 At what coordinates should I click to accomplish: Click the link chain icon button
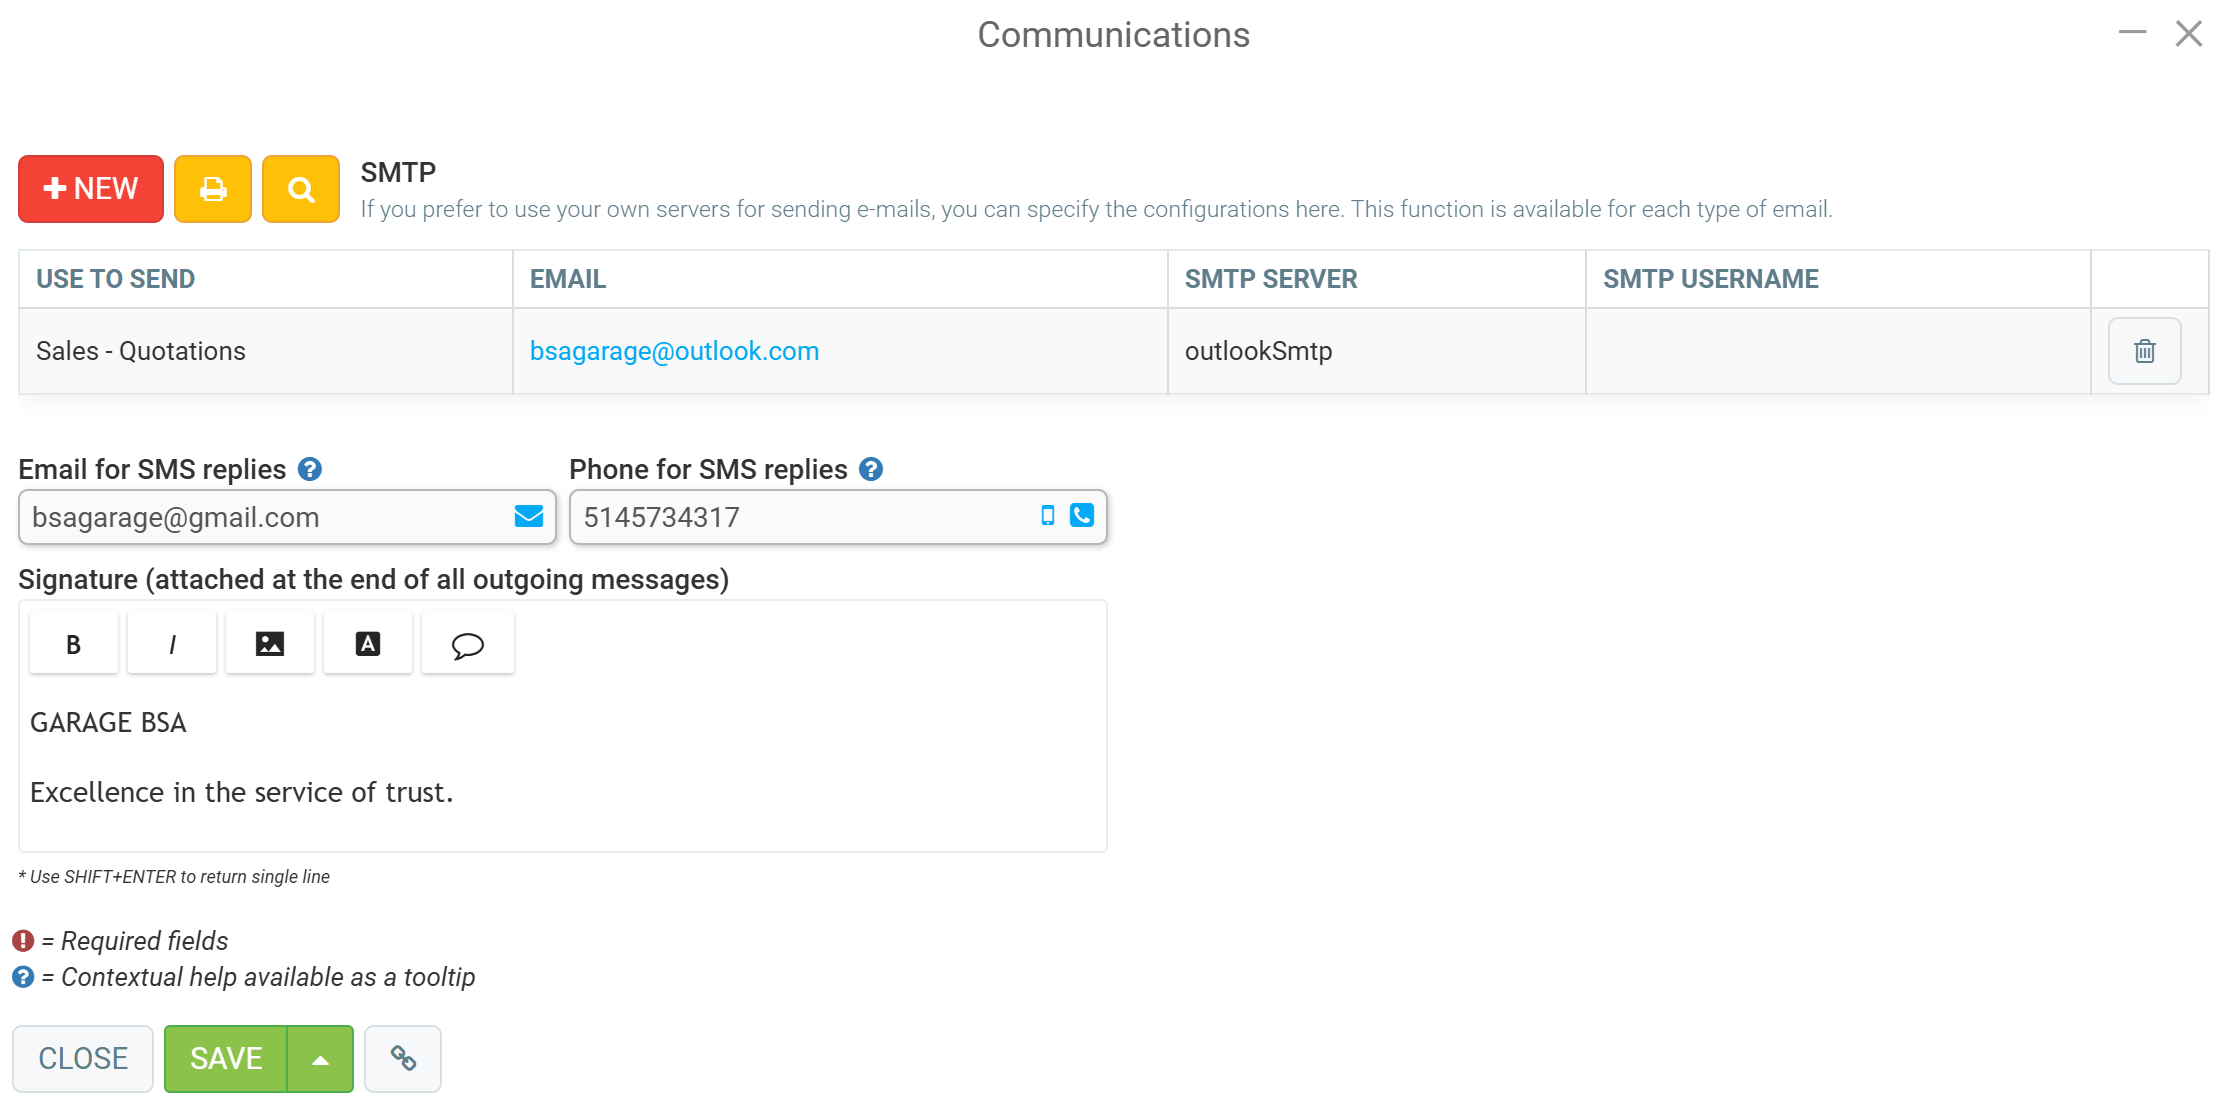(x=403, y=1059)
